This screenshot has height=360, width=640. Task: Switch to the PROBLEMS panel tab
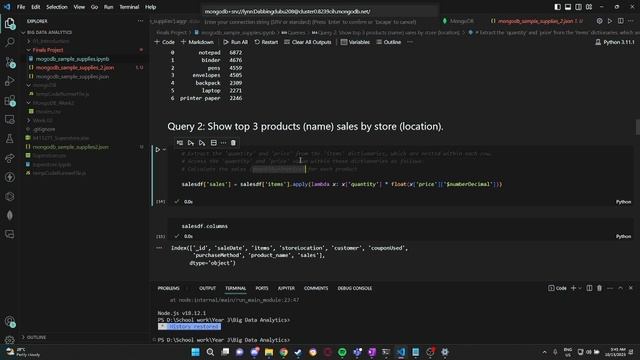point(169,288)
